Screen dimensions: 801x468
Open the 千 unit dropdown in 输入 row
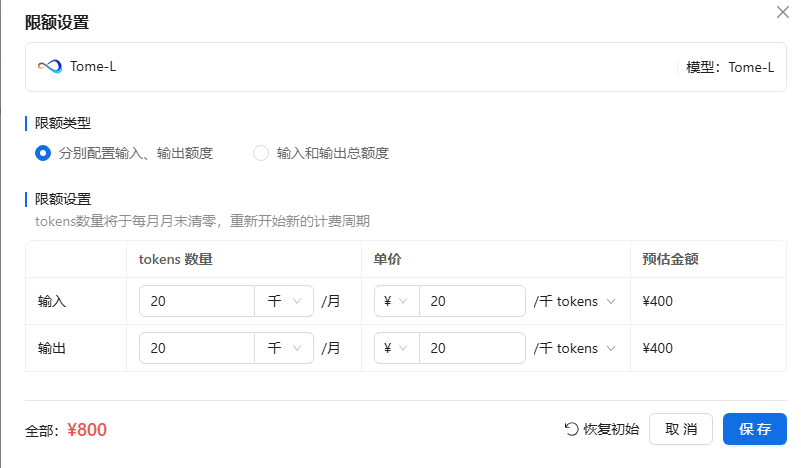coord(284,301)
